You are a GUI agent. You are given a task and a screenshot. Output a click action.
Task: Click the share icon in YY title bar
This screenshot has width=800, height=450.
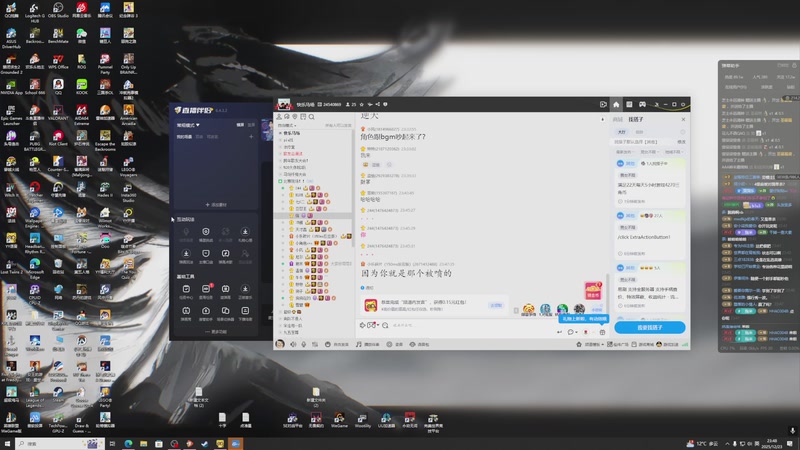(378, 105)
